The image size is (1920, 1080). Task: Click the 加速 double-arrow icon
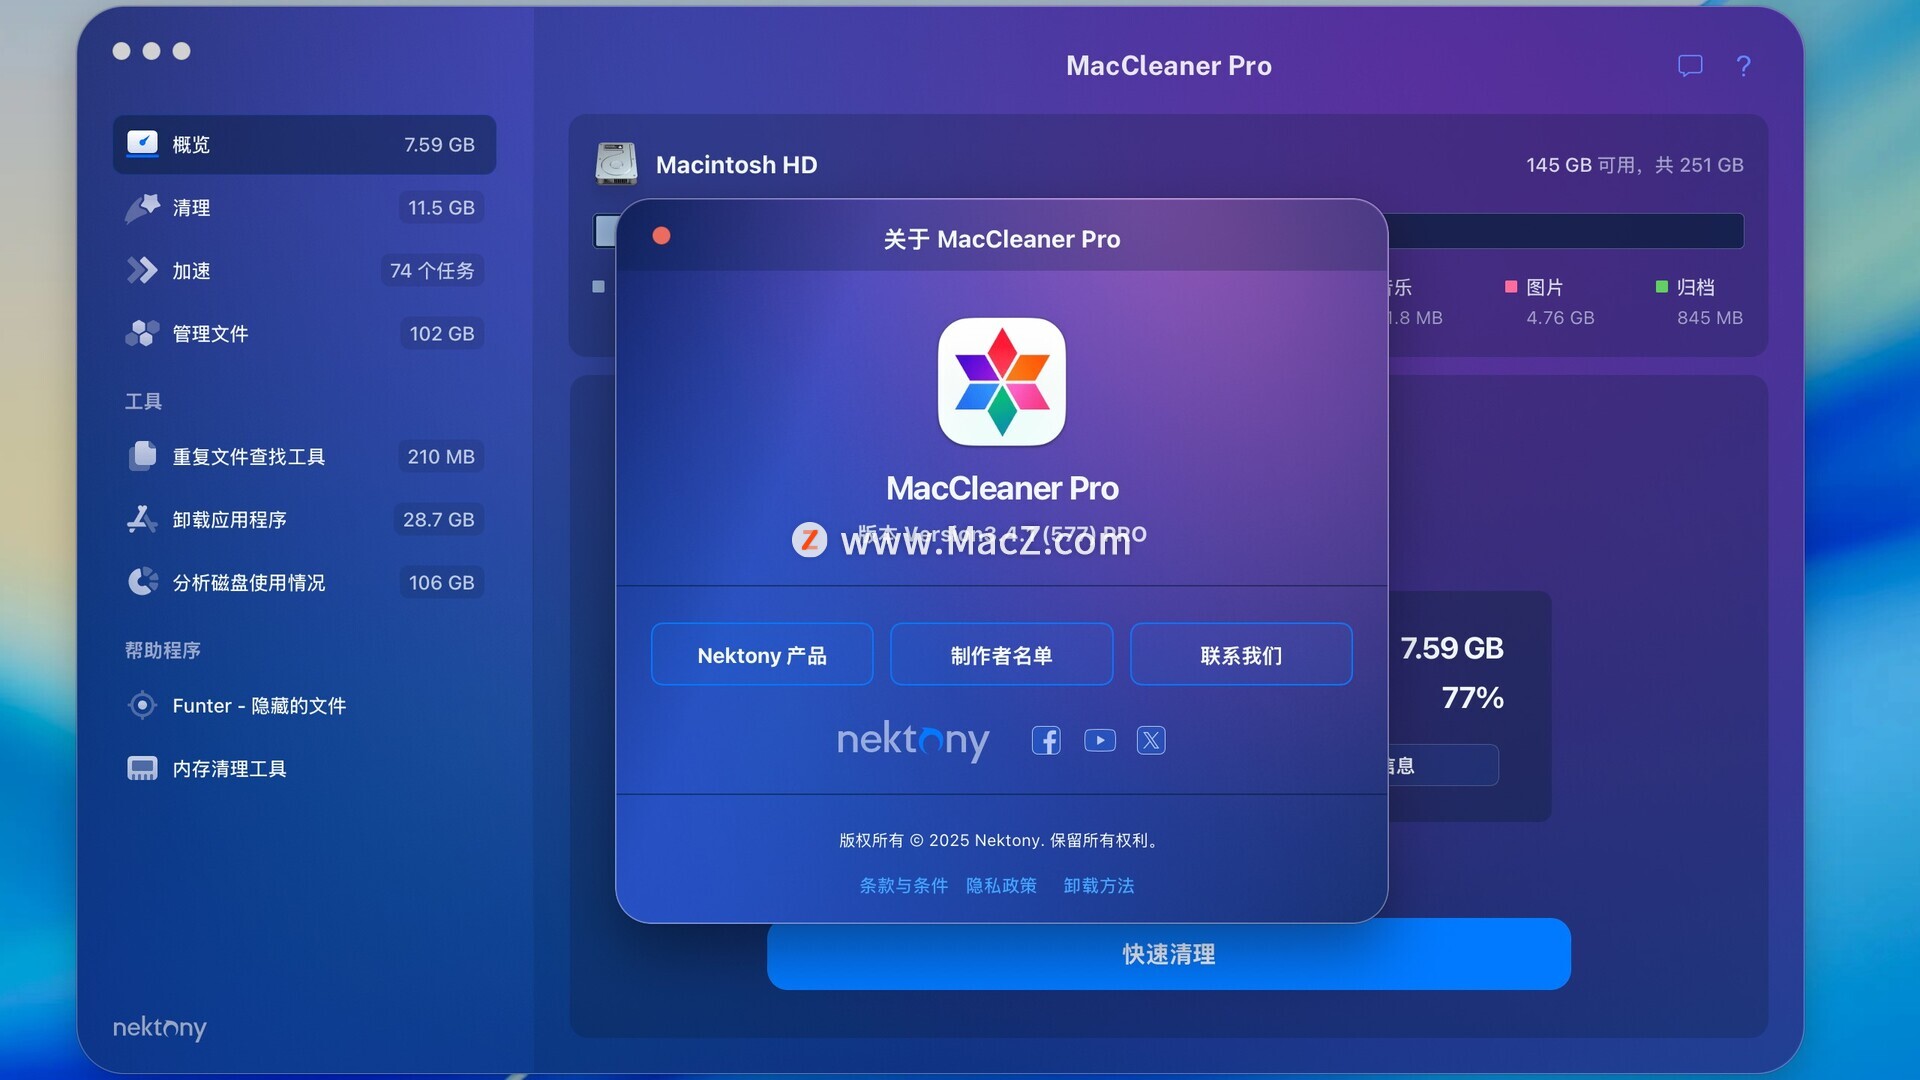(x=142, y=270)
